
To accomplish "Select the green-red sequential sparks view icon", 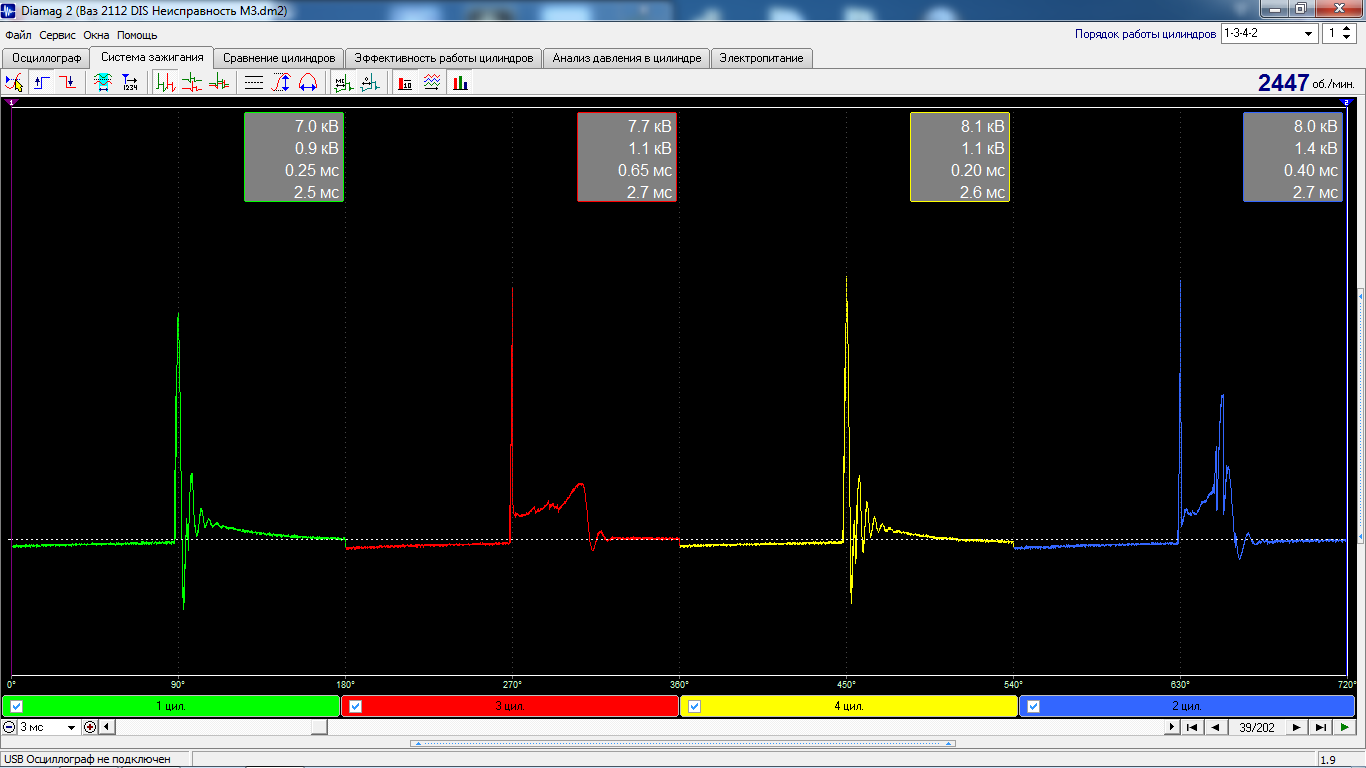I will click(166, 83).
